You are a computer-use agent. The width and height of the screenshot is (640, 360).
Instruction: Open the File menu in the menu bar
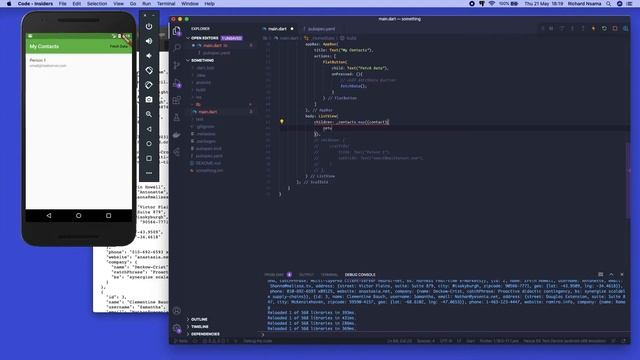[x=62, y=4]
